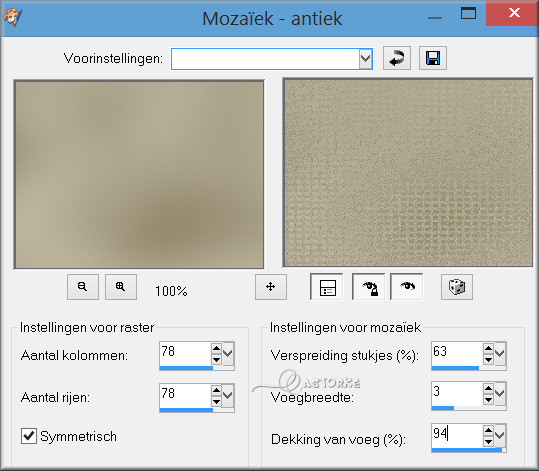This screenshot has height=471, width=539.
Task: Click the proof eye icon
Action: 407,287
